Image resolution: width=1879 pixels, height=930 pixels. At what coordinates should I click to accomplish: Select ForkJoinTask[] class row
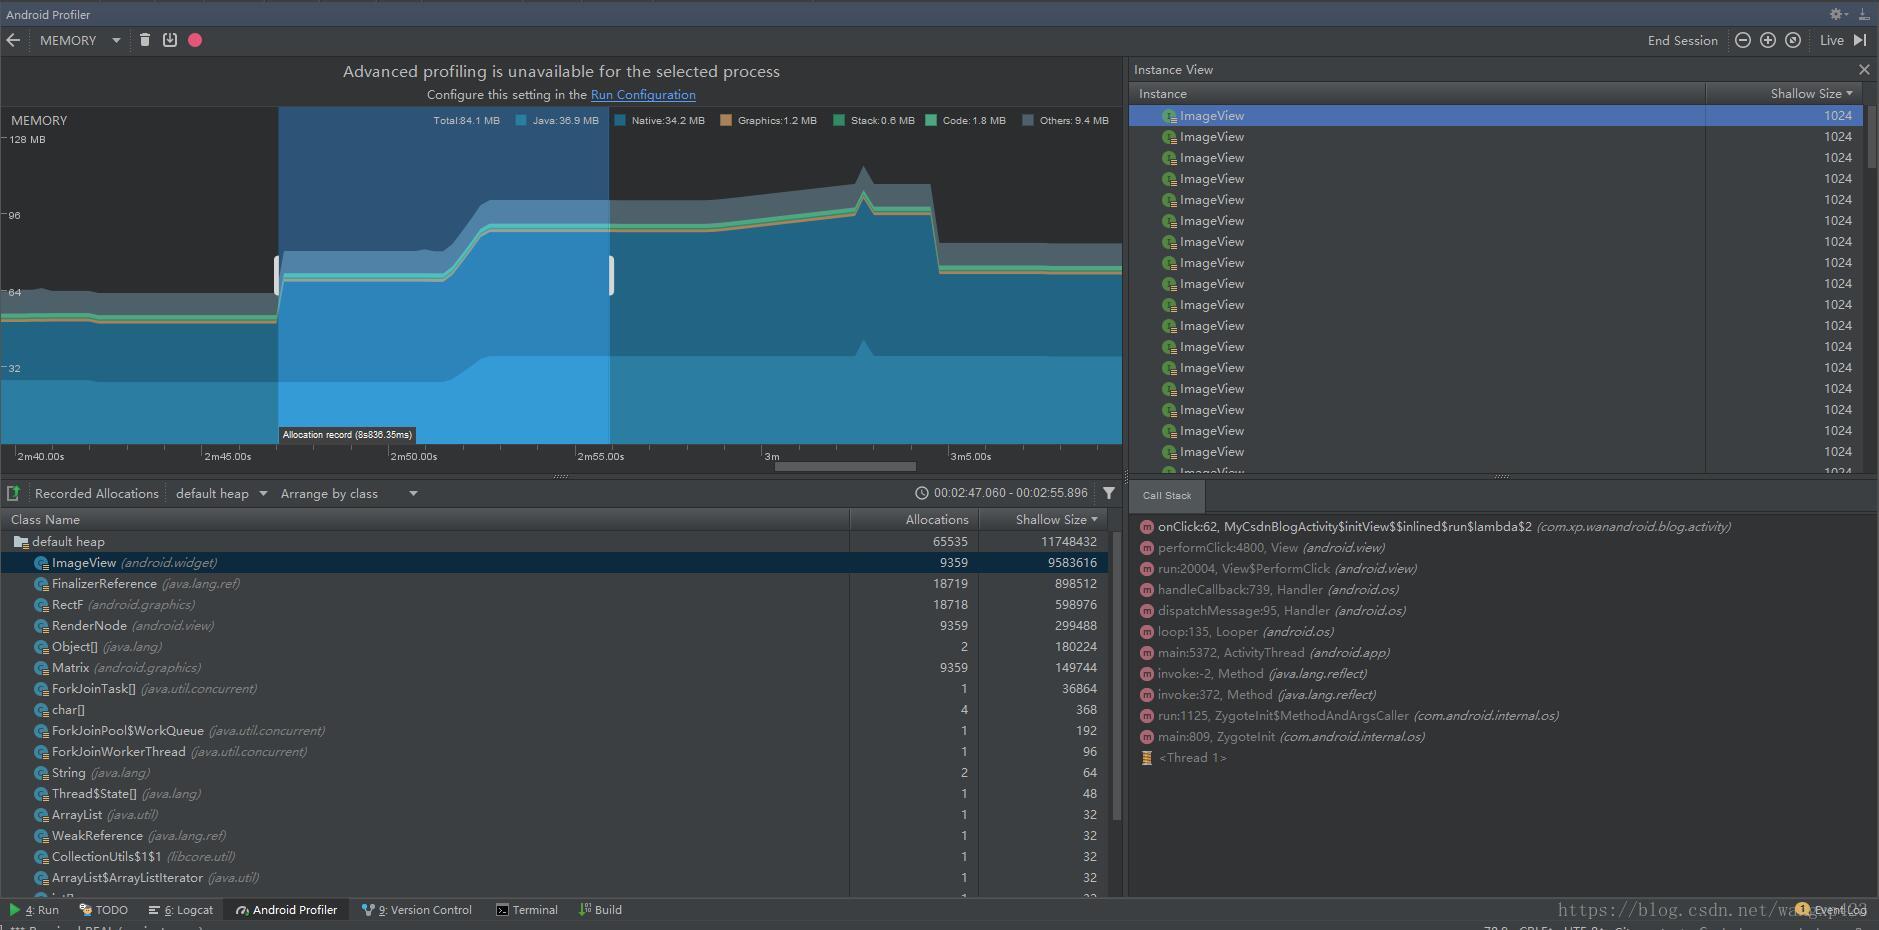(554, 689)
